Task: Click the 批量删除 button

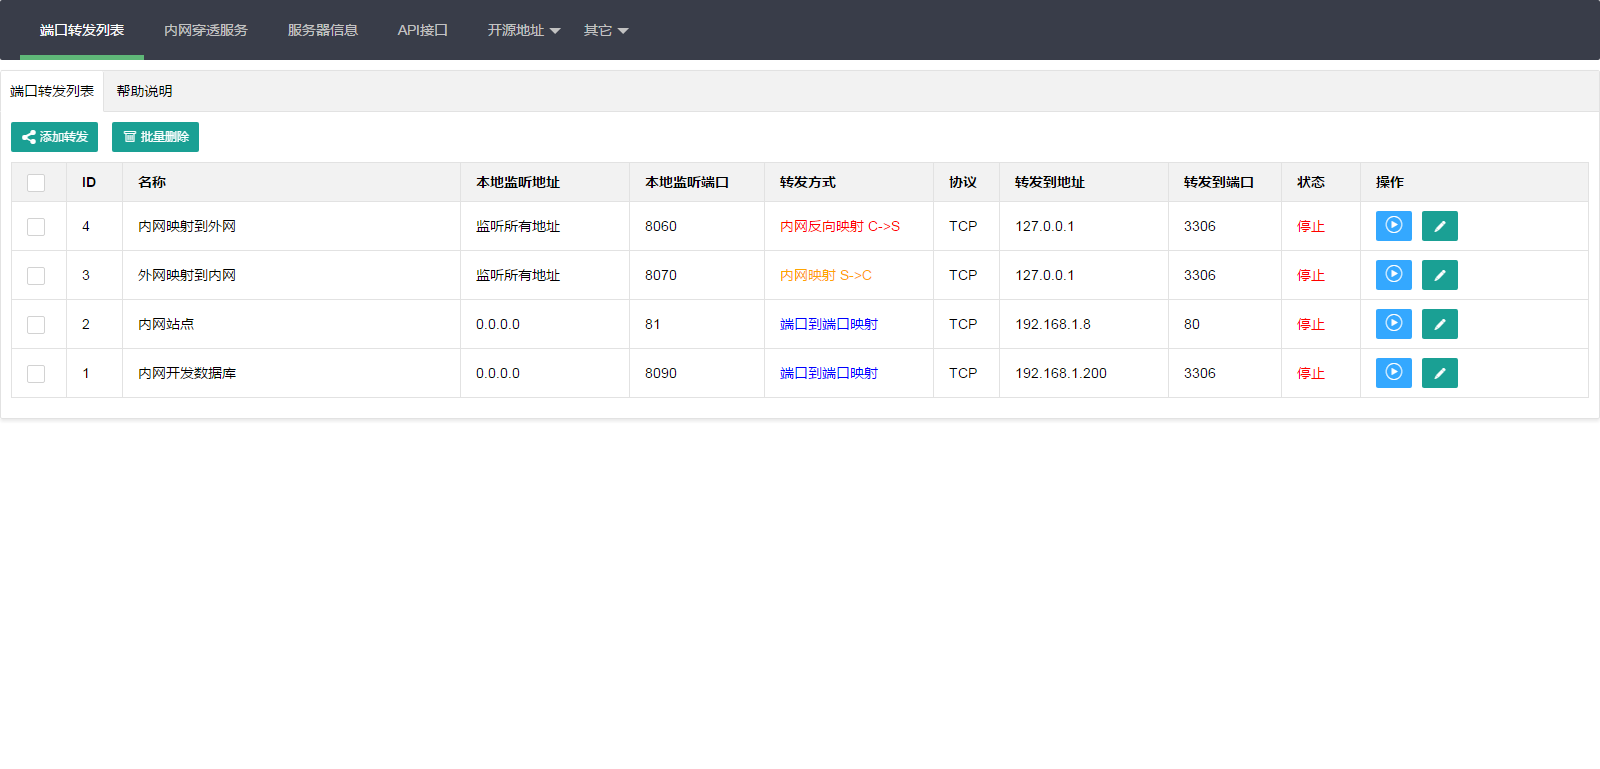Action: click(x=155, y=137)
